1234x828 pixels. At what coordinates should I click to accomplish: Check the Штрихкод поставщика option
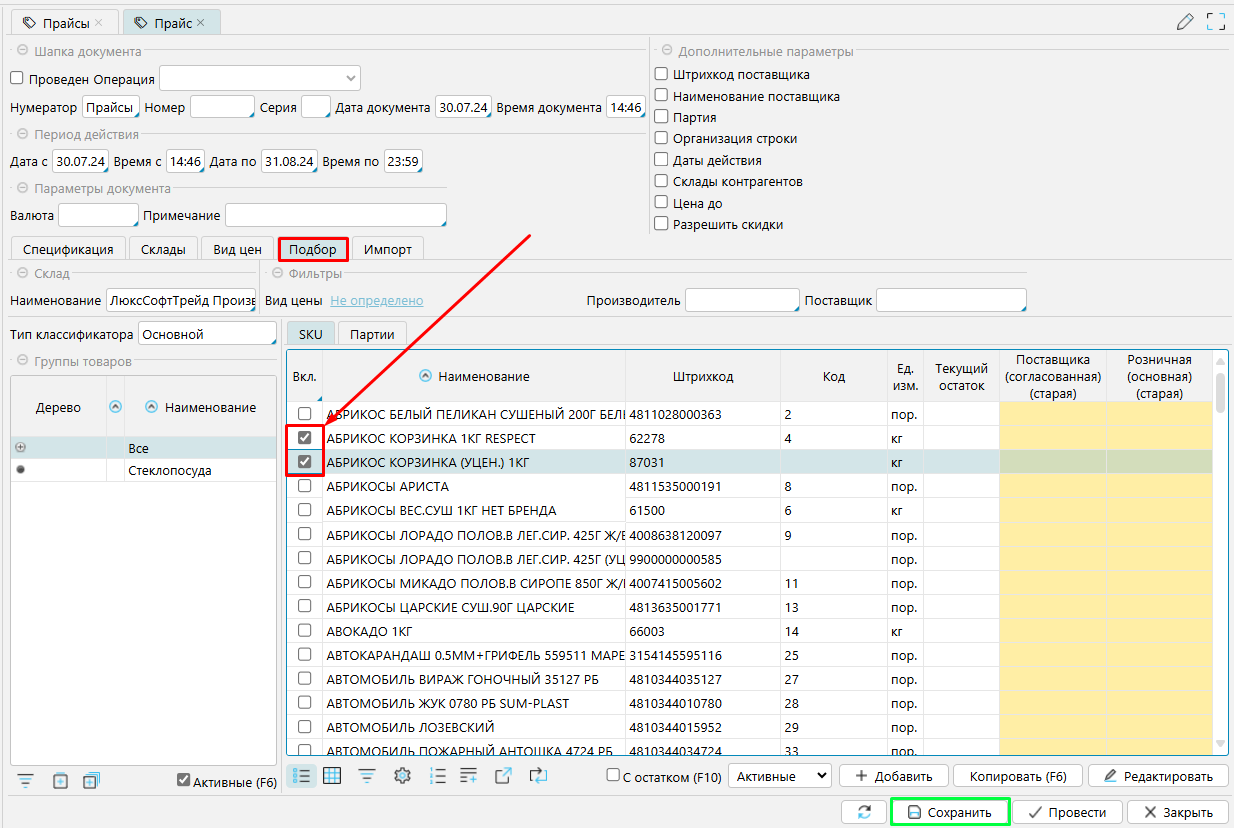point(661,74)
